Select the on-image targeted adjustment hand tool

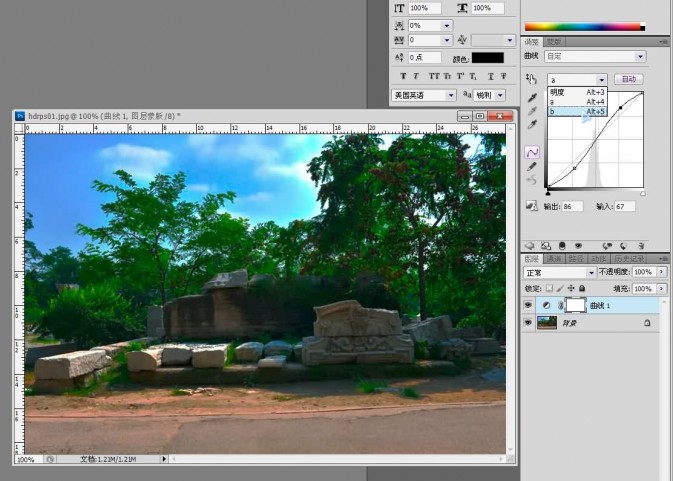pyautogui.click(x=531, y=79)
